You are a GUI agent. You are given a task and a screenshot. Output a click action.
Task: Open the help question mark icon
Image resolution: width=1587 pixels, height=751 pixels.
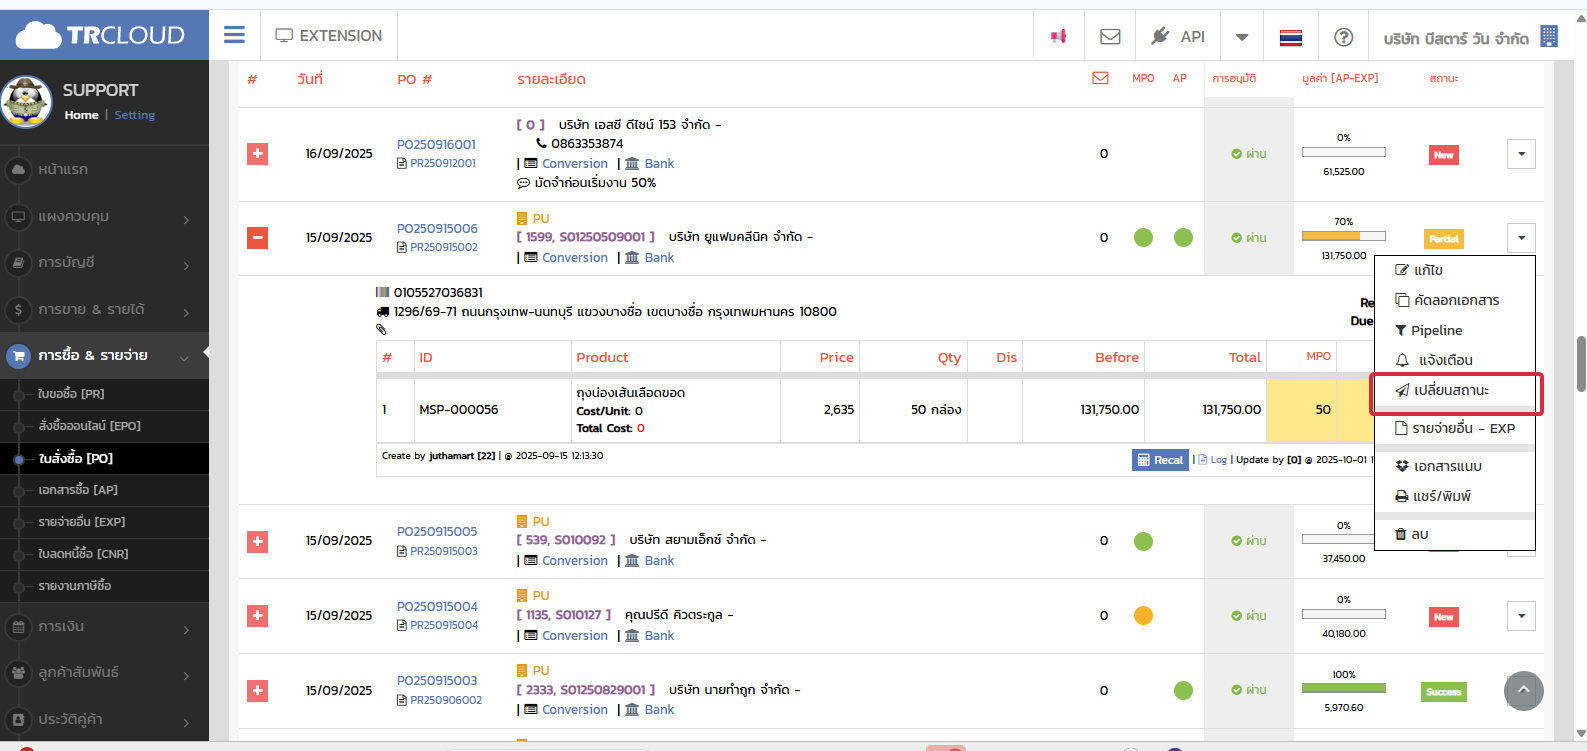click(1344, 37)
